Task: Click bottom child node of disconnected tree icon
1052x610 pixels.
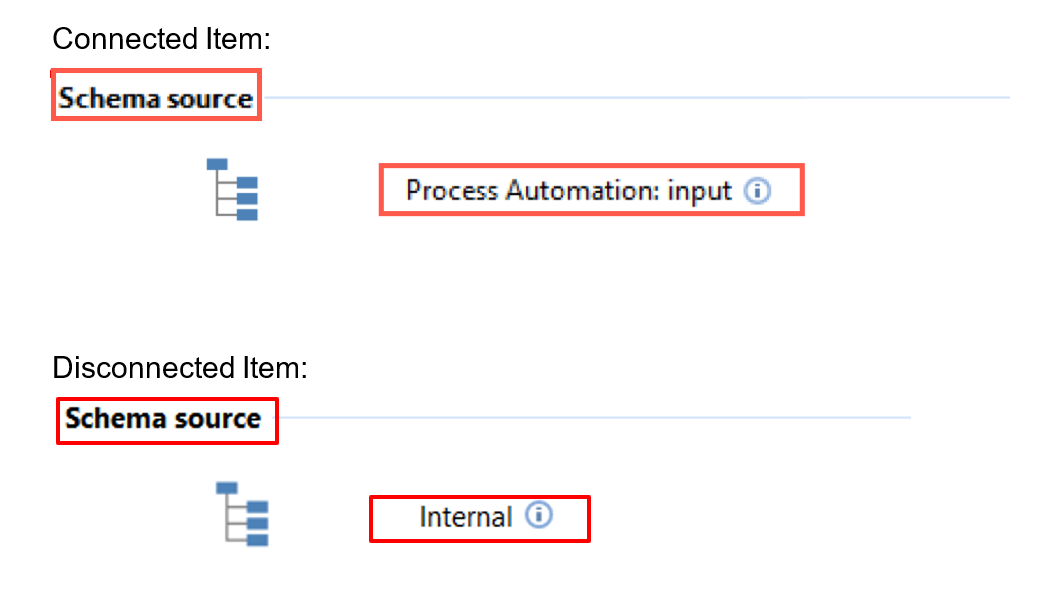Action: 258,540
